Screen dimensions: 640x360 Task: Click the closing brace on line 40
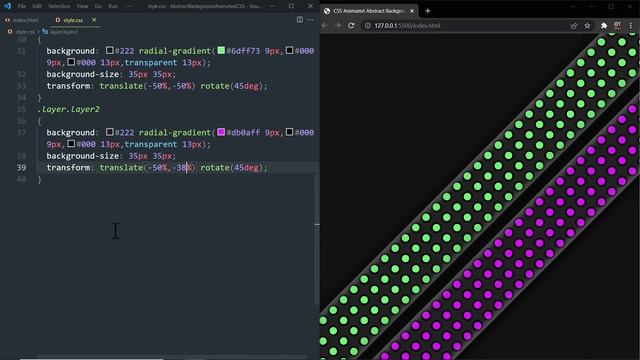tap(39, 179)
